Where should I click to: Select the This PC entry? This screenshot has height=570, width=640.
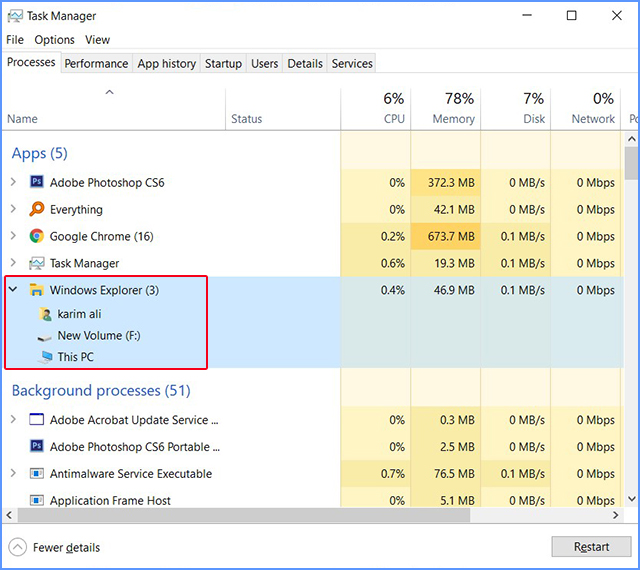(76, 357)
